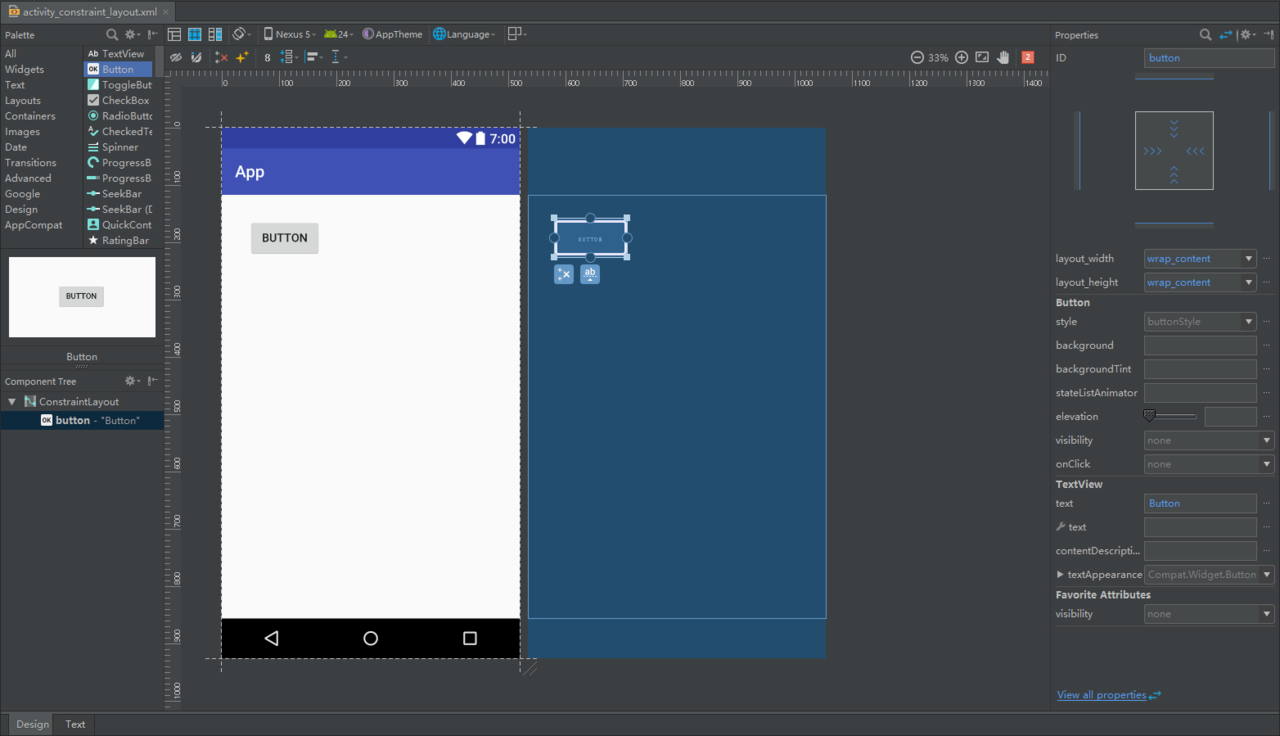Click the View all properties link
Image resolution: width=1280 pixels, height=736 pixels.
1101,695
